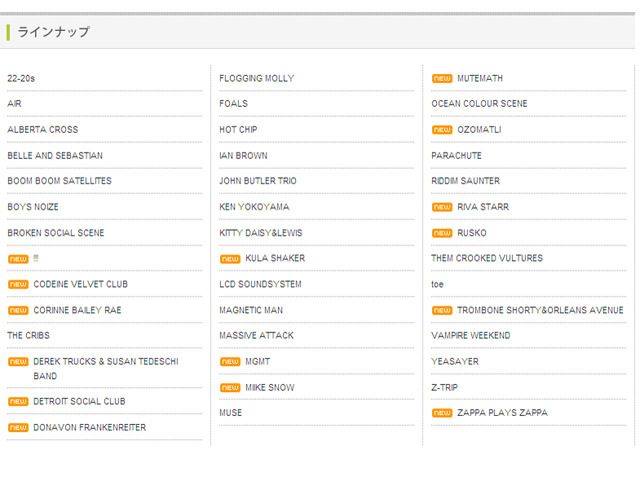This screenshot has height=481, width=640.
Task: Select DETROIT SOCIAL CLUB artist name
Action: coord(79,402)
